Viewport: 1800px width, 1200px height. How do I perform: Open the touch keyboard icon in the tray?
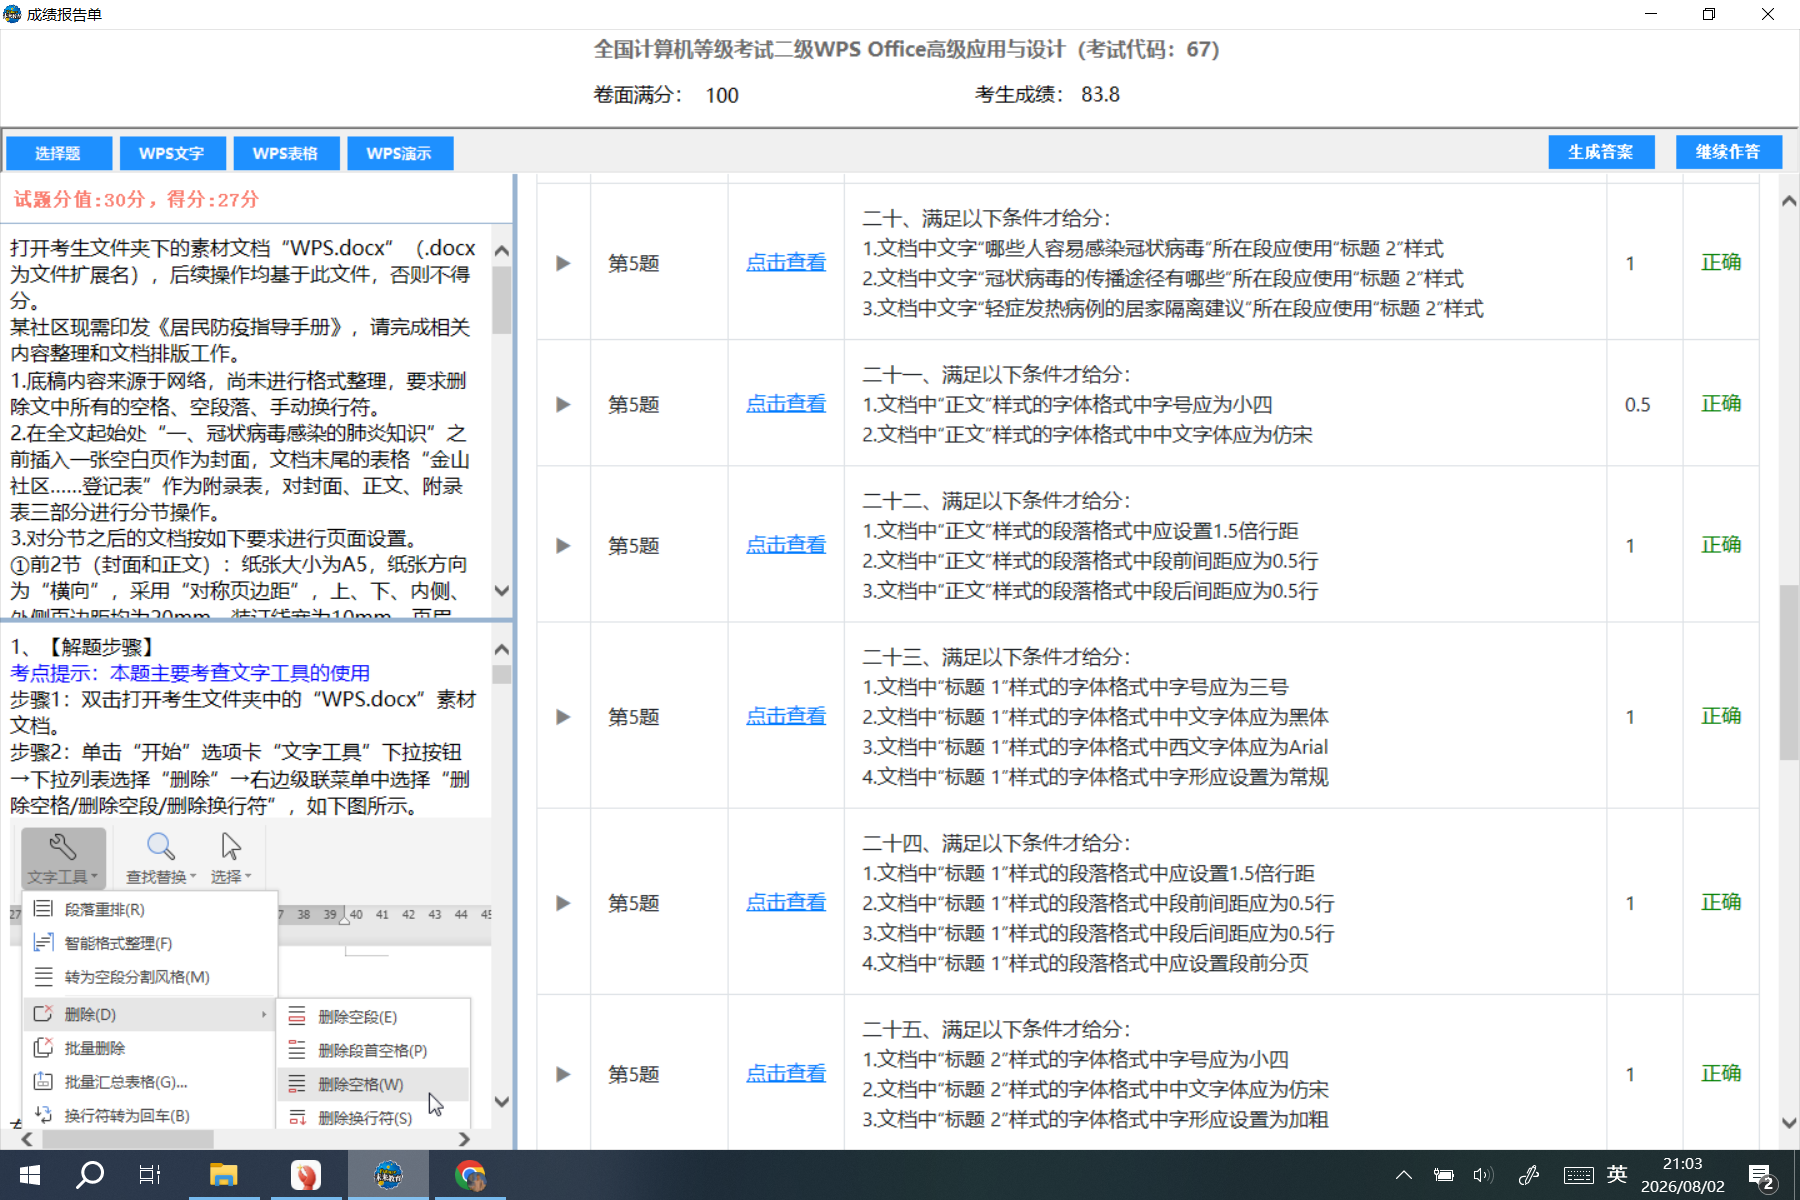(x=1579, y=1175)
